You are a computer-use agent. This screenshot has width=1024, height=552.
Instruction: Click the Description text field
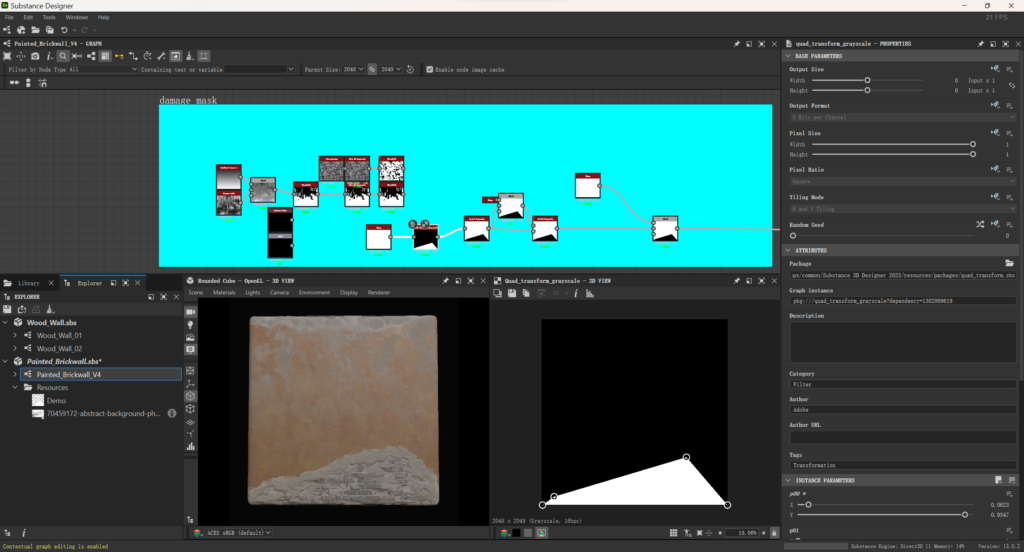pos(902,341)
